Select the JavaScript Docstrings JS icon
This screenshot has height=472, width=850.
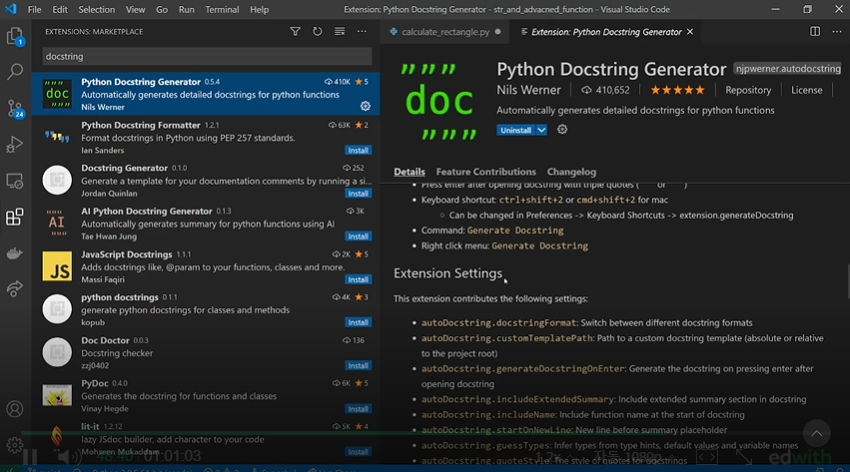57,266
